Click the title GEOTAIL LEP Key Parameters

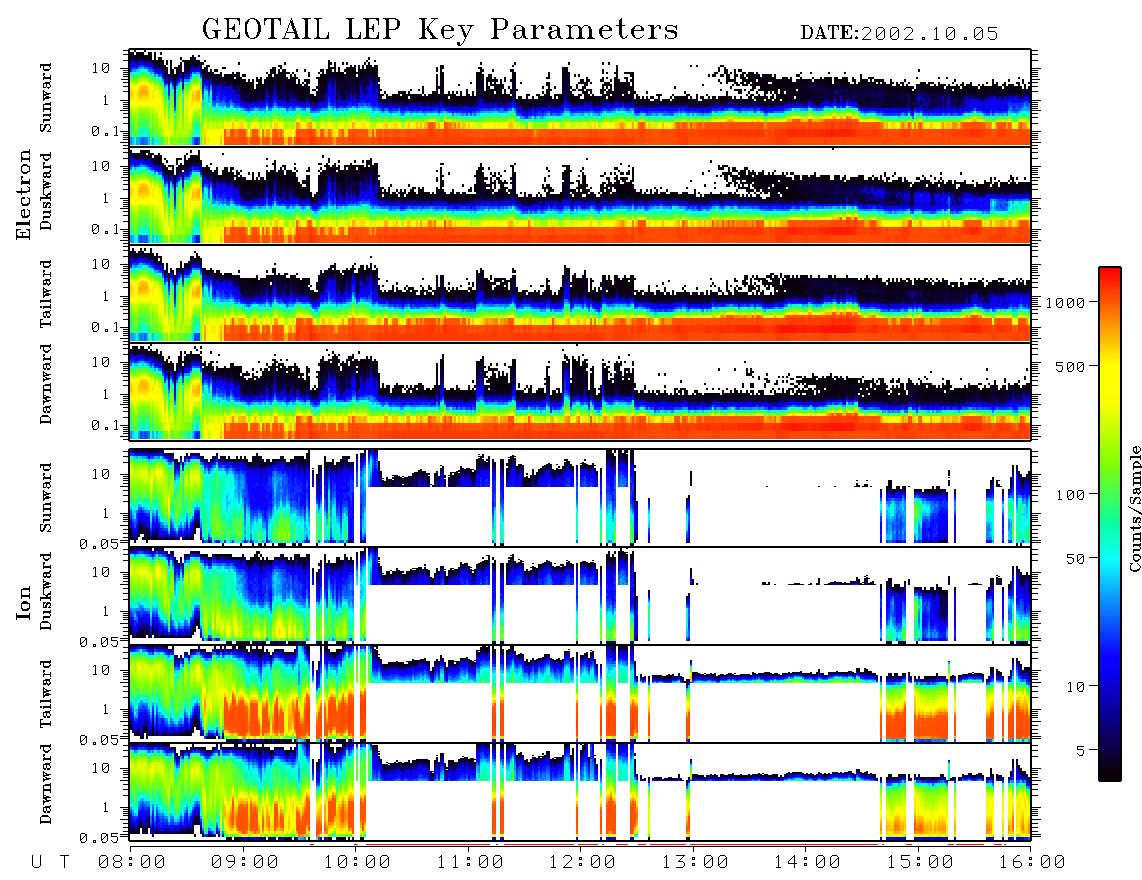click(x=440, y=31)
